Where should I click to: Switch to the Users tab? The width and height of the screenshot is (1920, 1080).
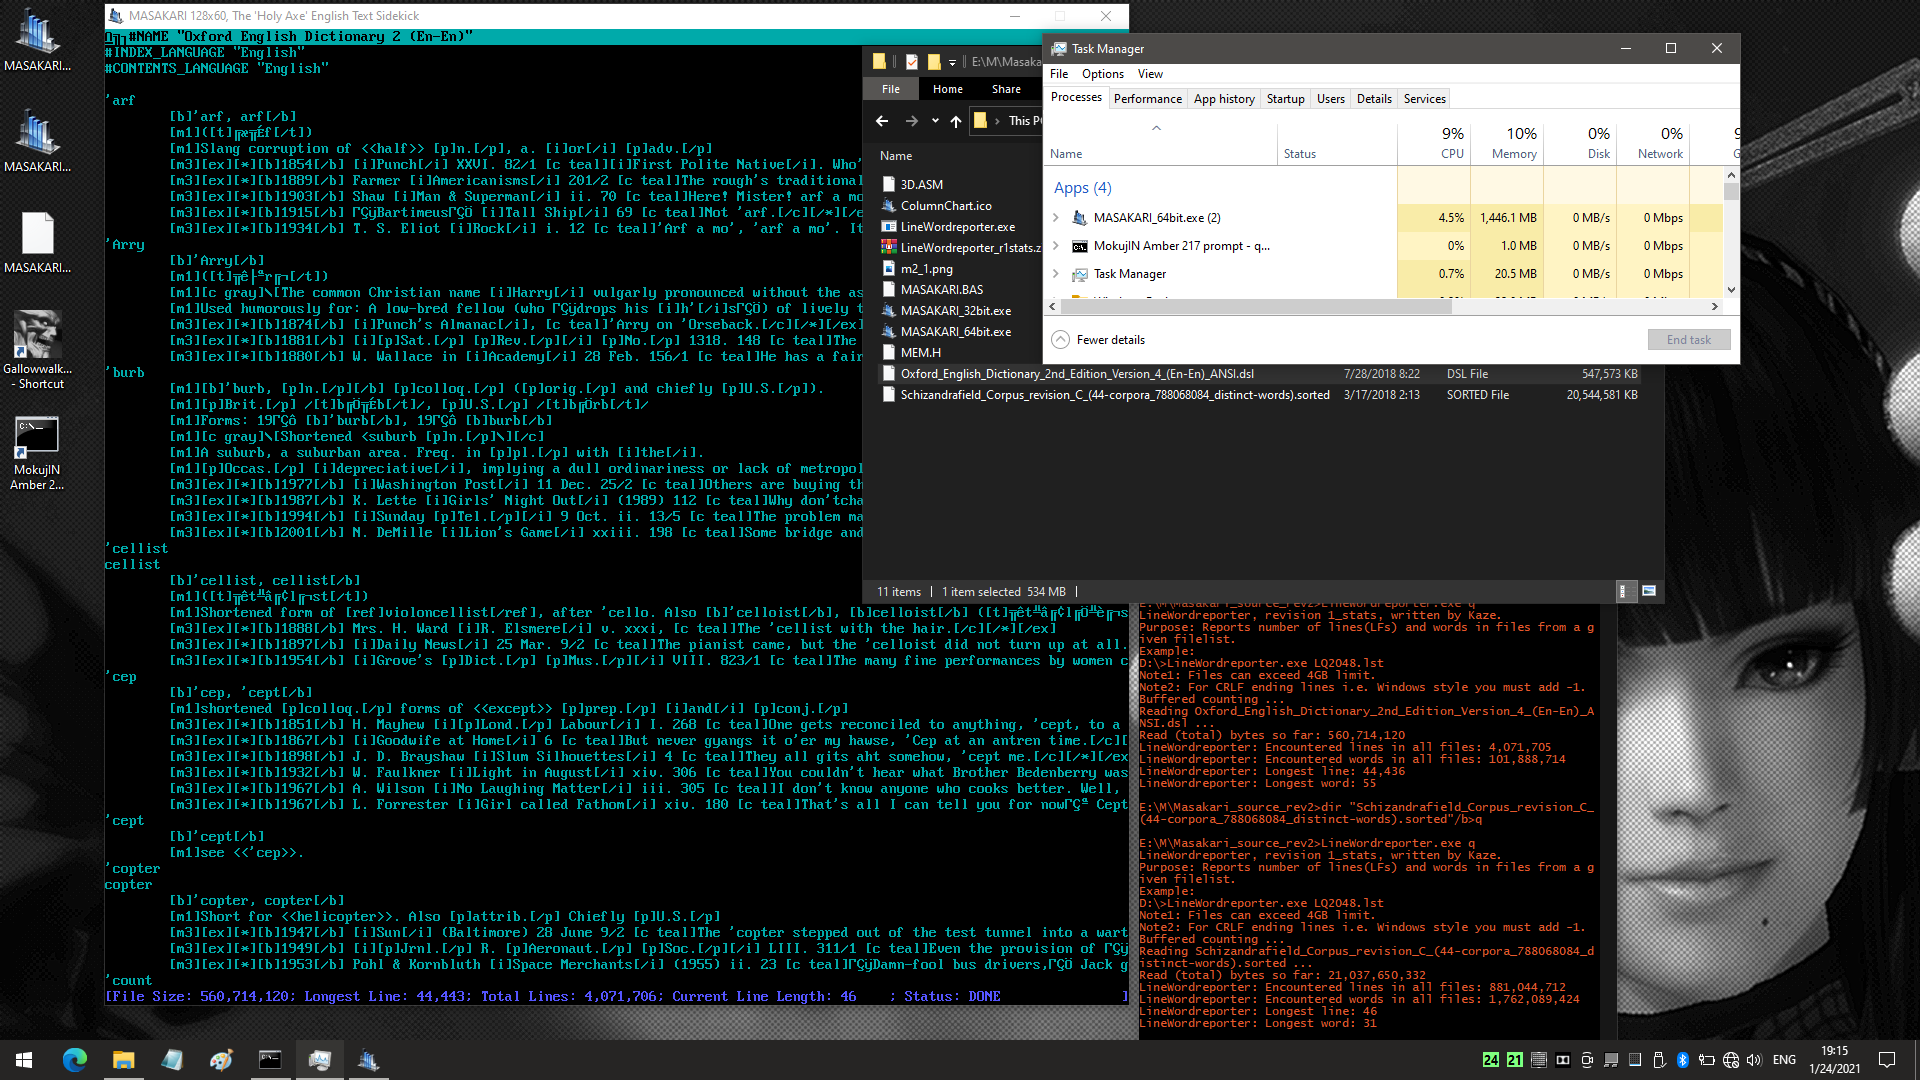[x=1330, y=99]
